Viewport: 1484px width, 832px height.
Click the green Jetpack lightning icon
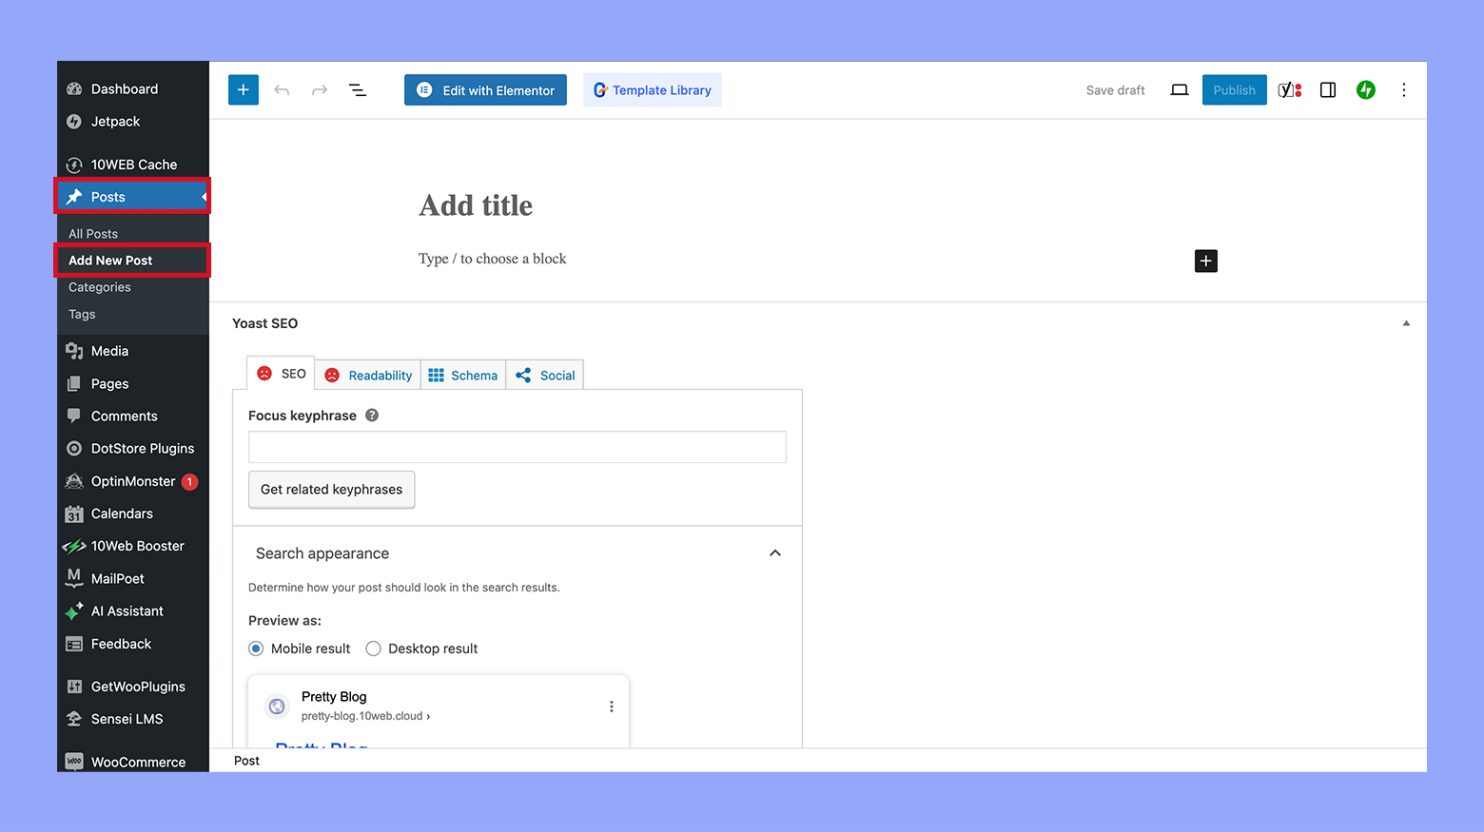[1366, 90]
